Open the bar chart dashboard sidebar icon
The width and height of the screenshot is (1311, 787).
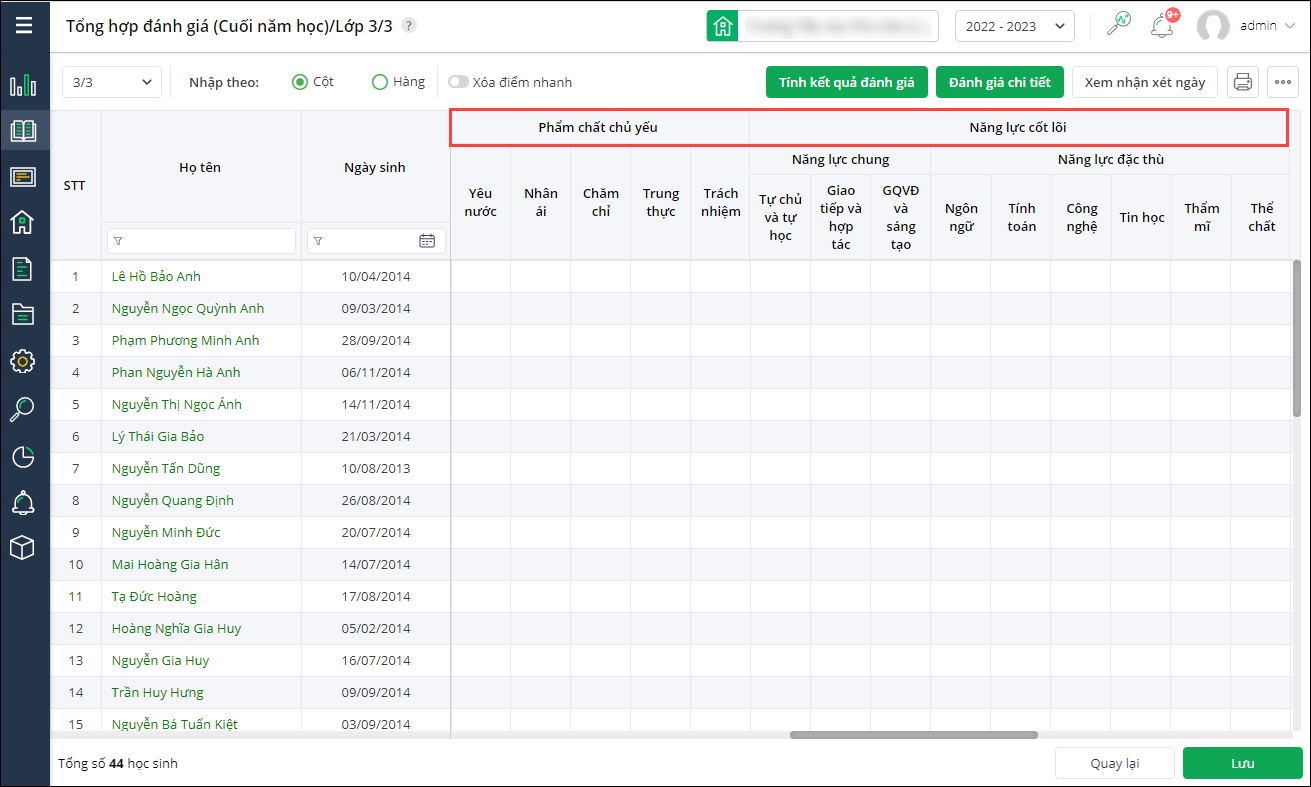tap(23, 85)
